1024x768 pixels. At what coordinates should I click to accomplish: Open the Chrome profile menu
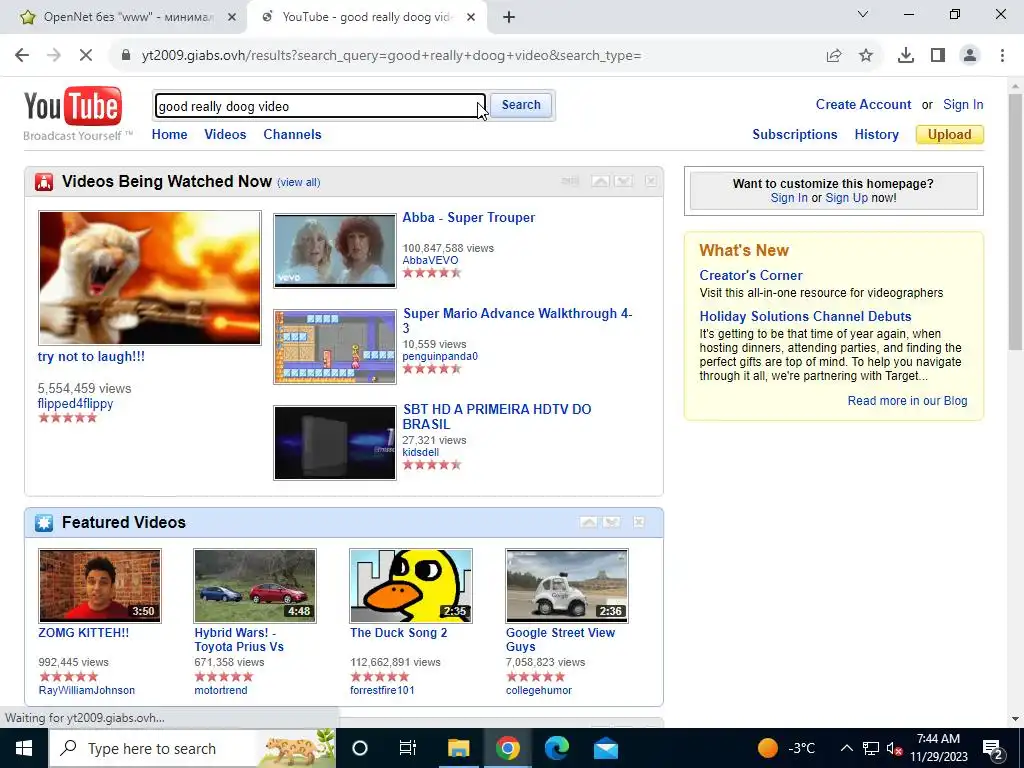click(x=970, y=56)
